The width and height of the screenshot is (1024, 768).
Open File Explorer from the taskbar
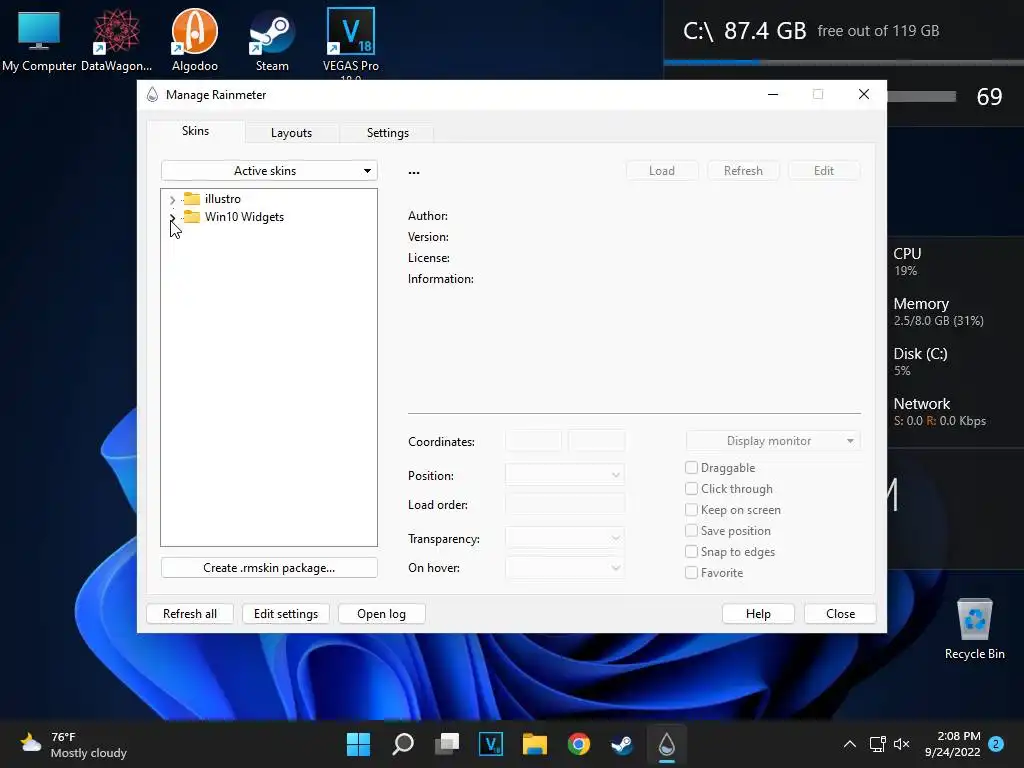coord(534,744)
